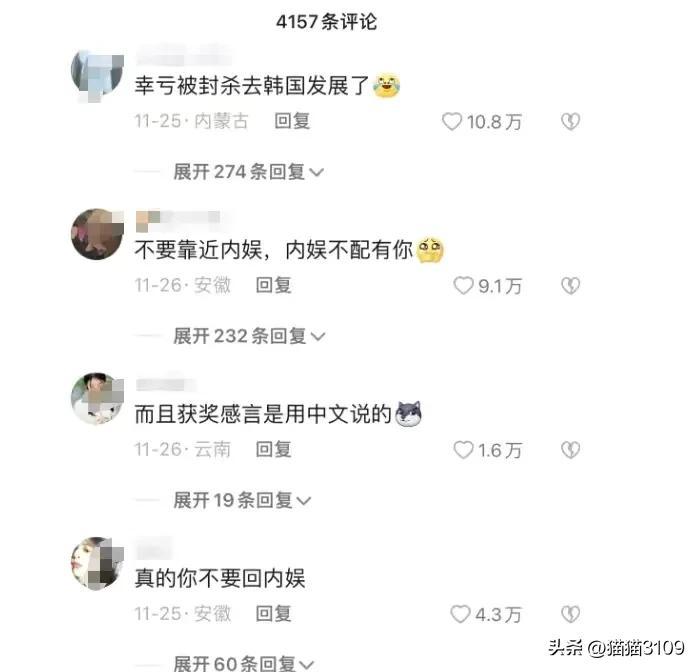Tap the heart on the 4.3万 comment
The width and height of the screenshot is (700, 672).
[x=460, y=614]
